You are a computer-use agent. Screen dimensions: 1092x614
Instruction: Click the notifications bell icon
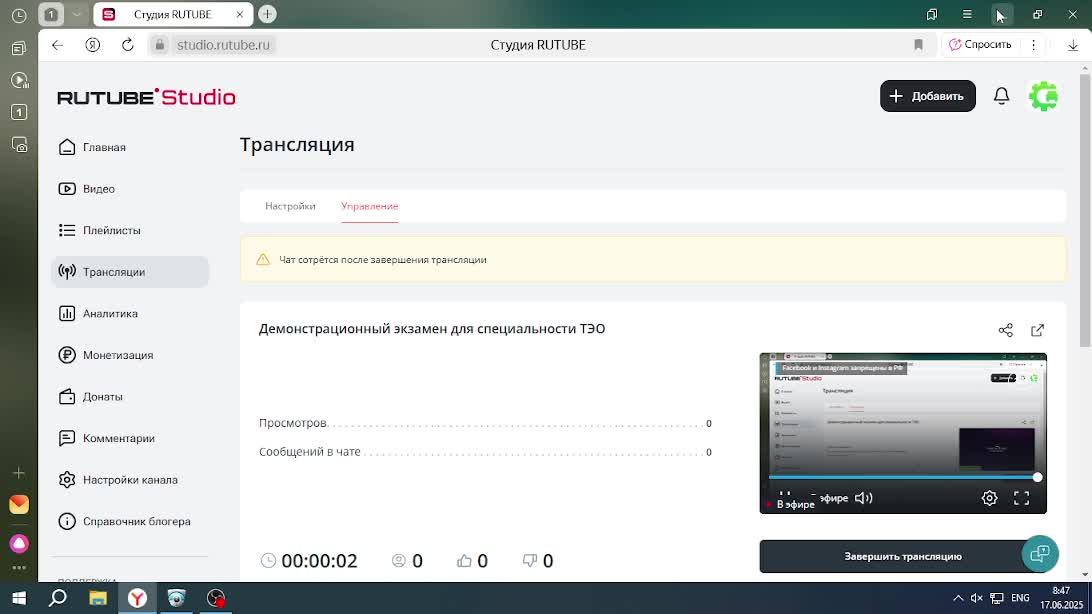click(1001, 96)
